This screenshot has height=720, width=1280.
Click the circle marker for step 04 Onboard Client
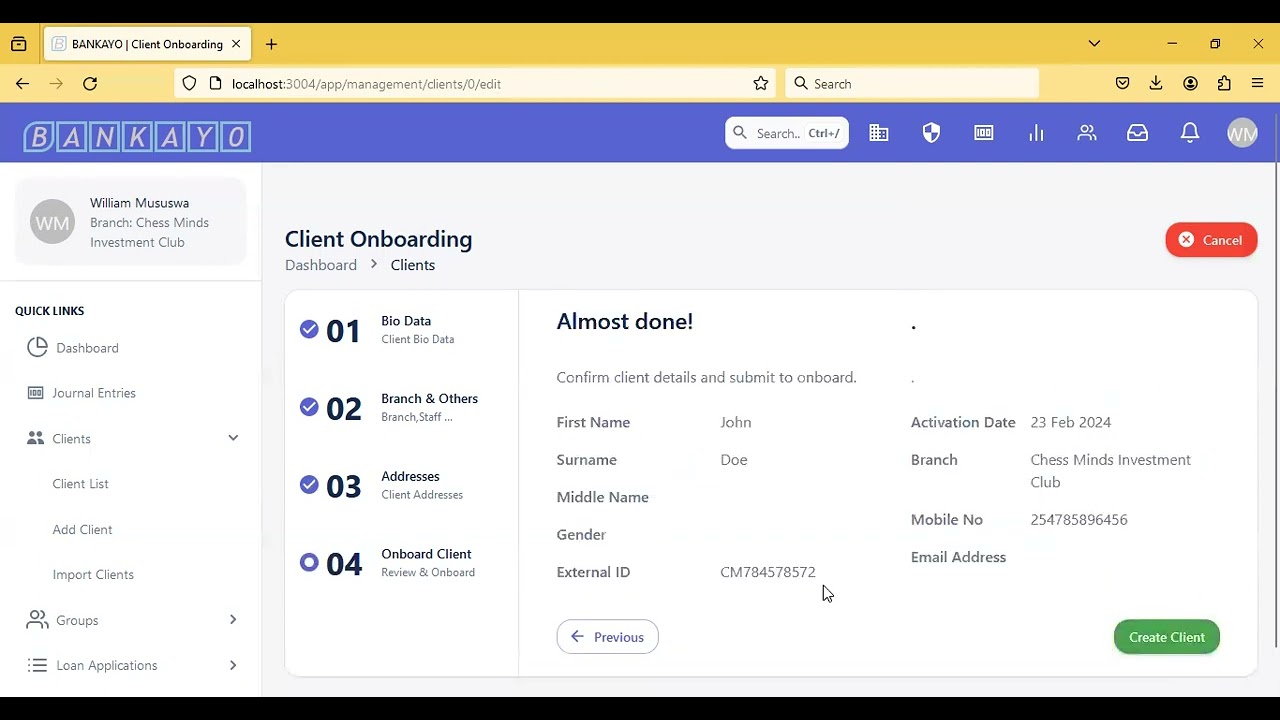click(x=309, y=563)
